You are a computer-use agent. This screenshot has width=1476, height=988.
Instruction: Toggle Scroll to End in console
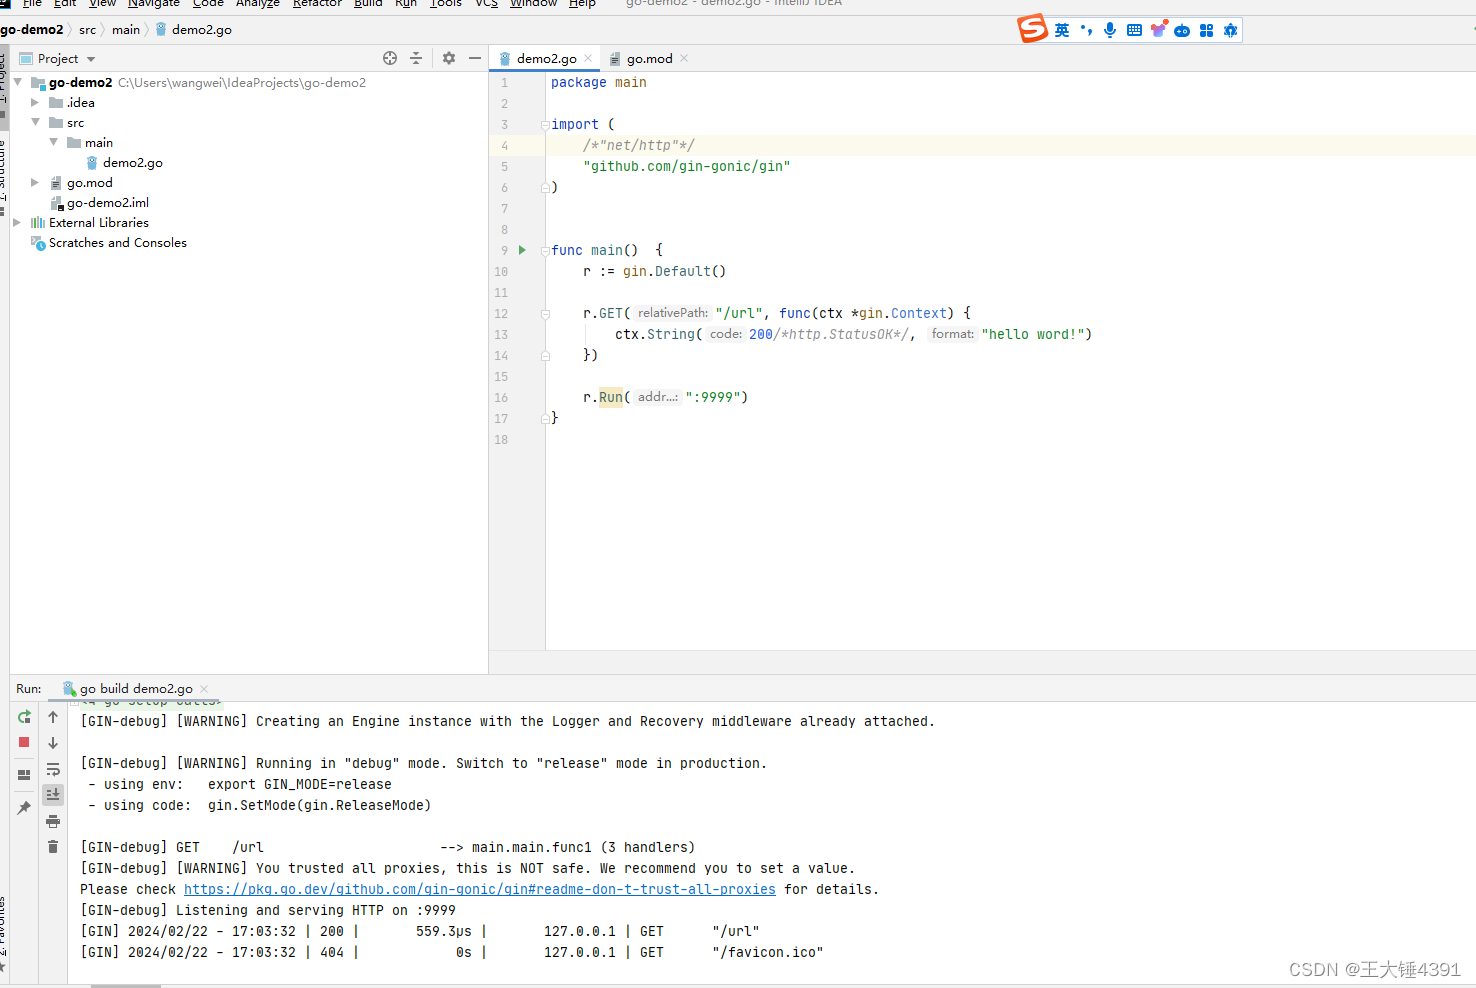coord(53,794)
